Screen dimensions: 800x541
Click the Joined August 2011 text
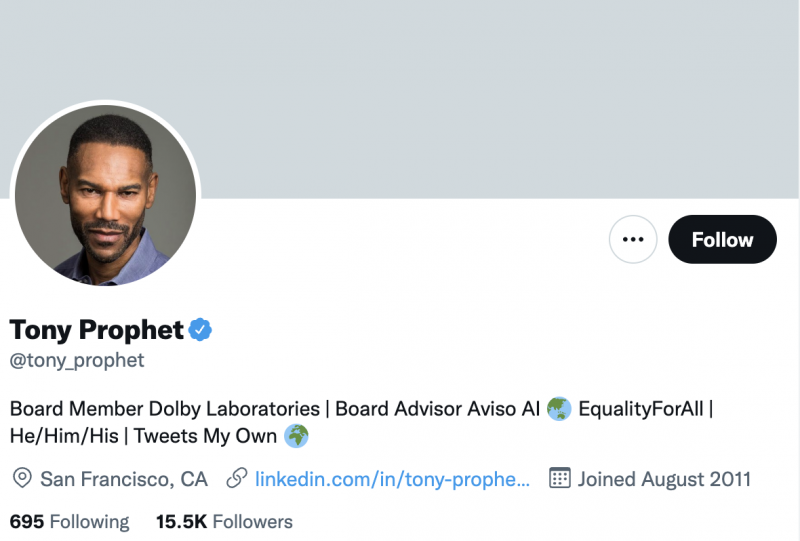pos(664,479)
